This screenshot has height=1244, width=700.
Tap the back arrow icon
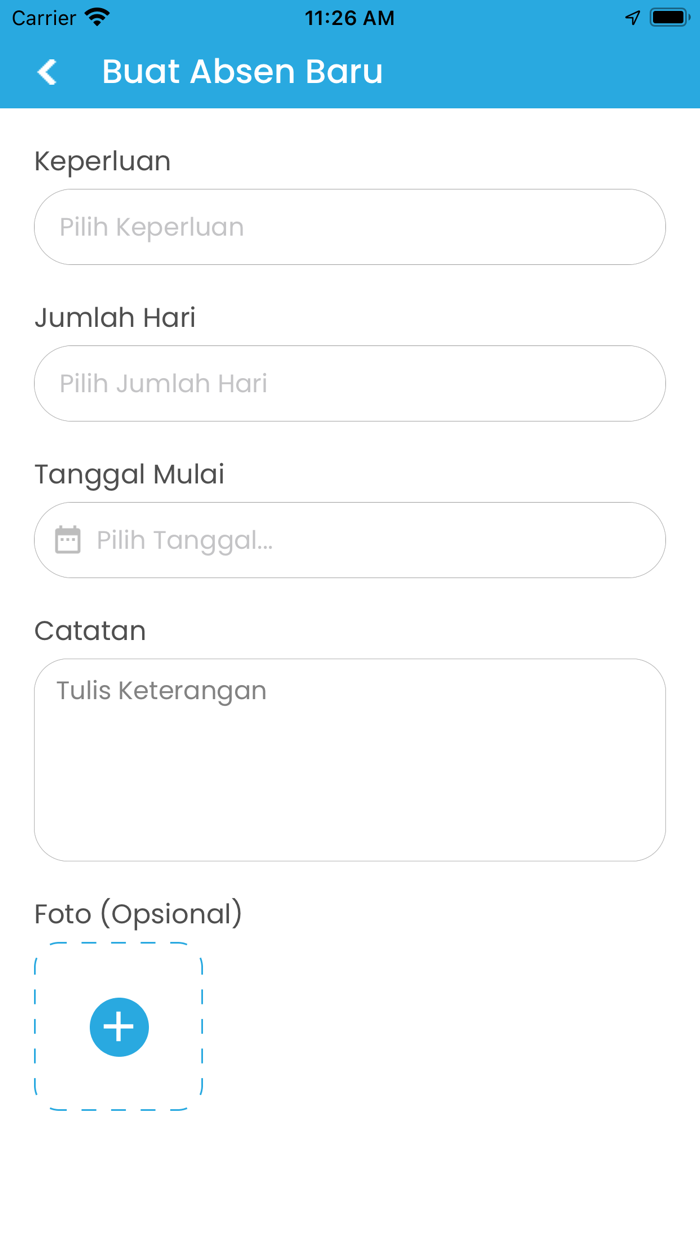47,72
